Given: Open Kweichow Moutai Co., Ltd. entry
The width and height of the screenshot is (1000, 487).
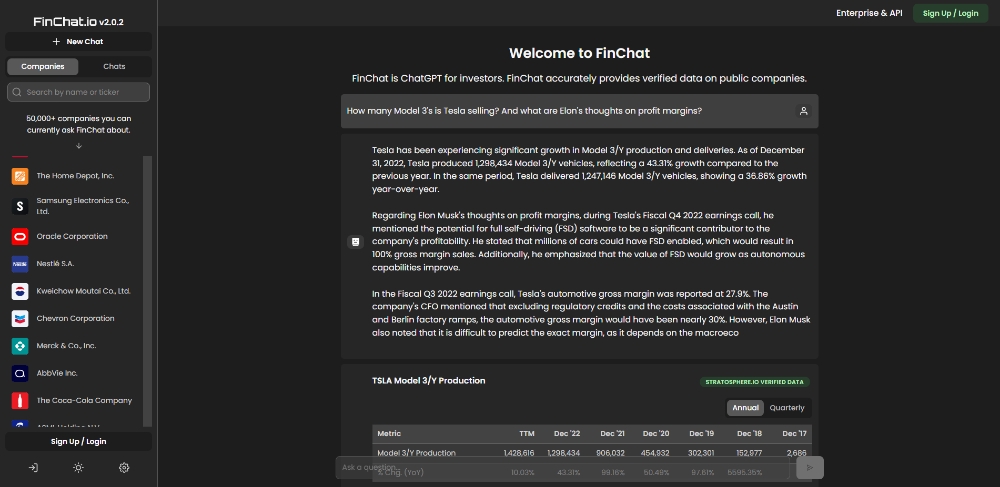Looking at the screenshot, I should tap(75, 291).
